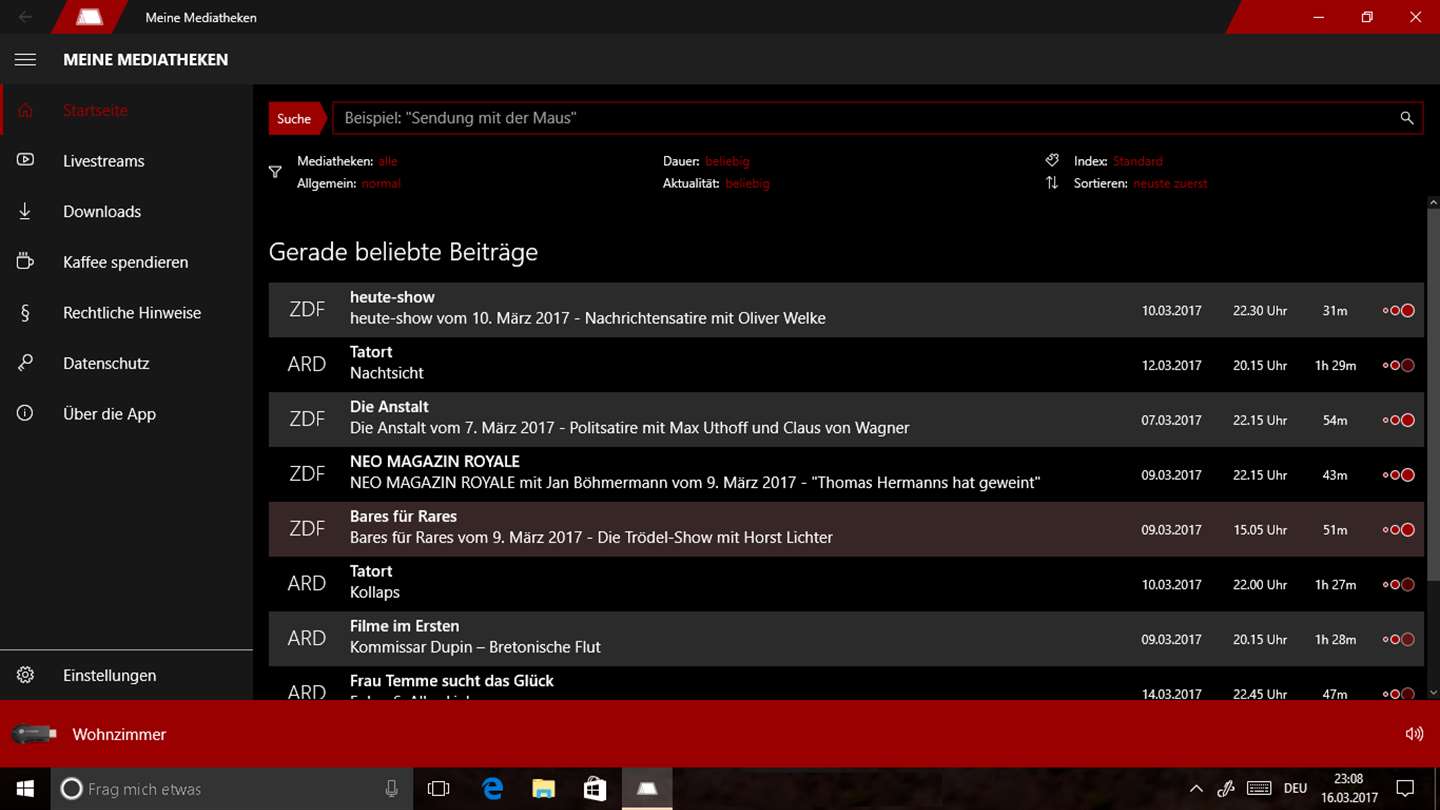Click the info icon for Über die App
Viewport: 1440px width, 810px height.
[25, 413]
